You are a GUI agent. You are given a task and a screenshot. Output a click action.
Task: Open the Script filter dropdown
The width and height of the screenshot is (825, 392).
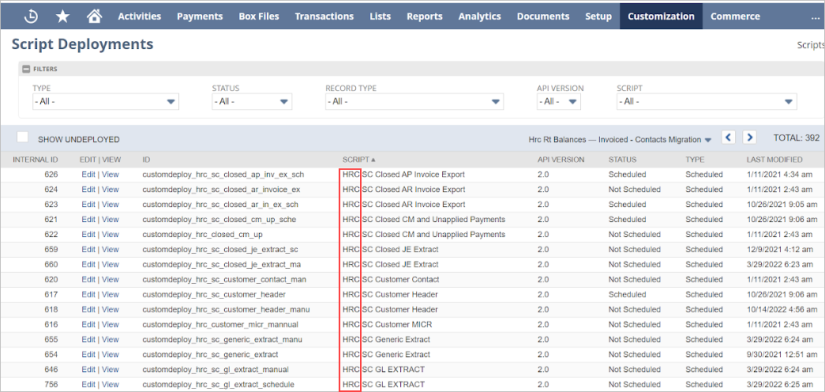pyautogui.click(x=707, y=102)
